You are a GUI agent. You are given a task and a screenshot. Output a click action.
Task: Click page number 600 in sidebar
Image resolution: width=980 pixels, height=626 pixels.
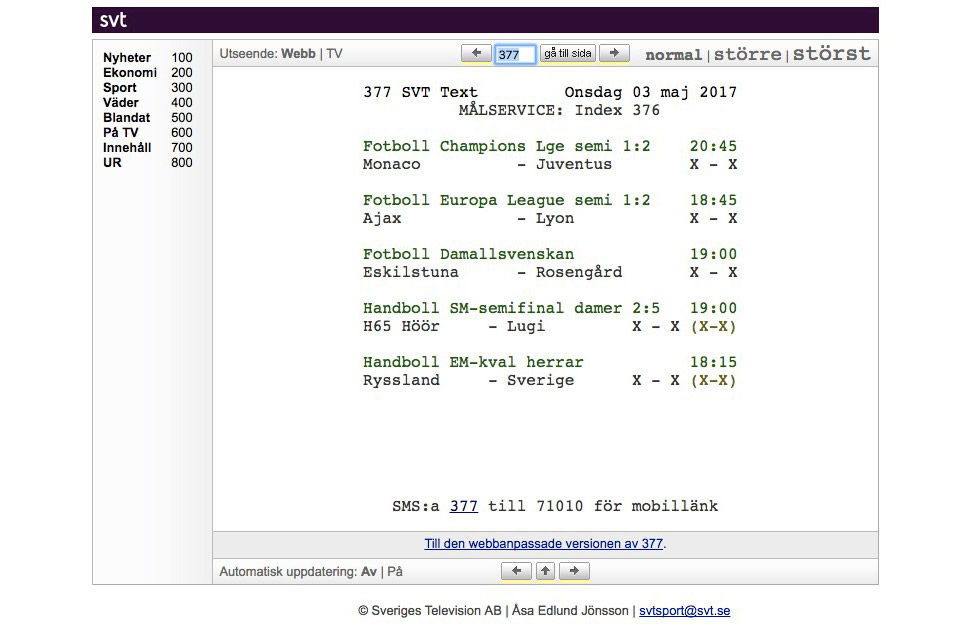point(182,132)
